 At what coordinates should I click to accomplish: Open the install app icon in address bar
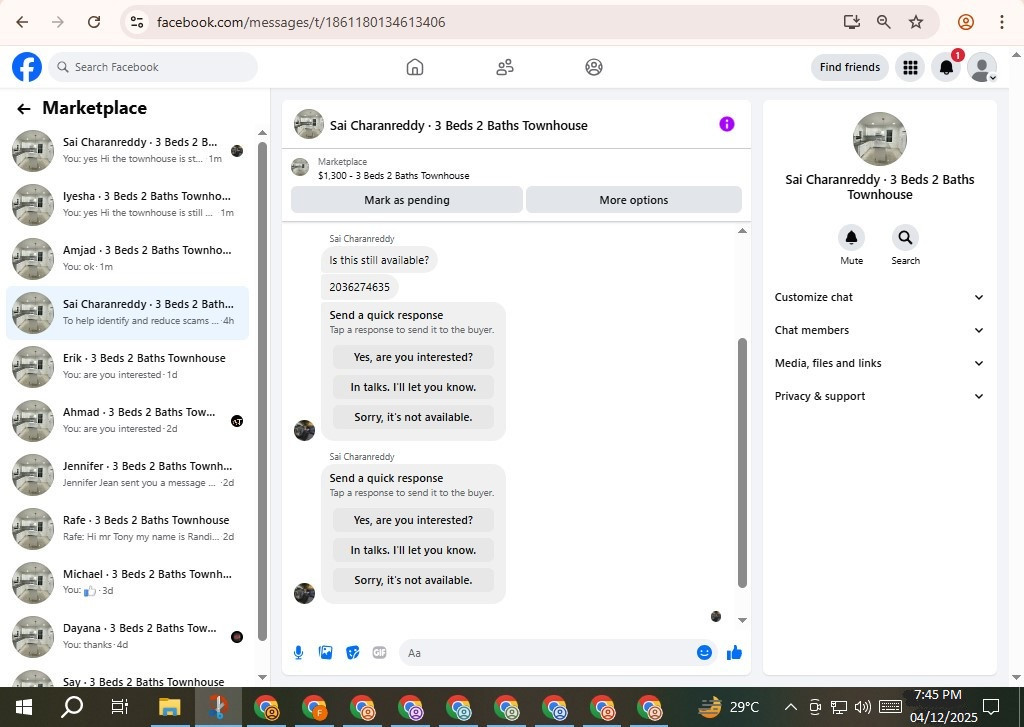[852, 22]
